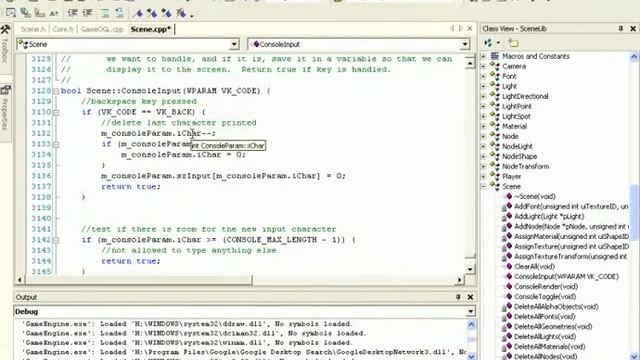640x360 pixels.
Task: Select the LightPoint class item
Action: tap(517, 106)
